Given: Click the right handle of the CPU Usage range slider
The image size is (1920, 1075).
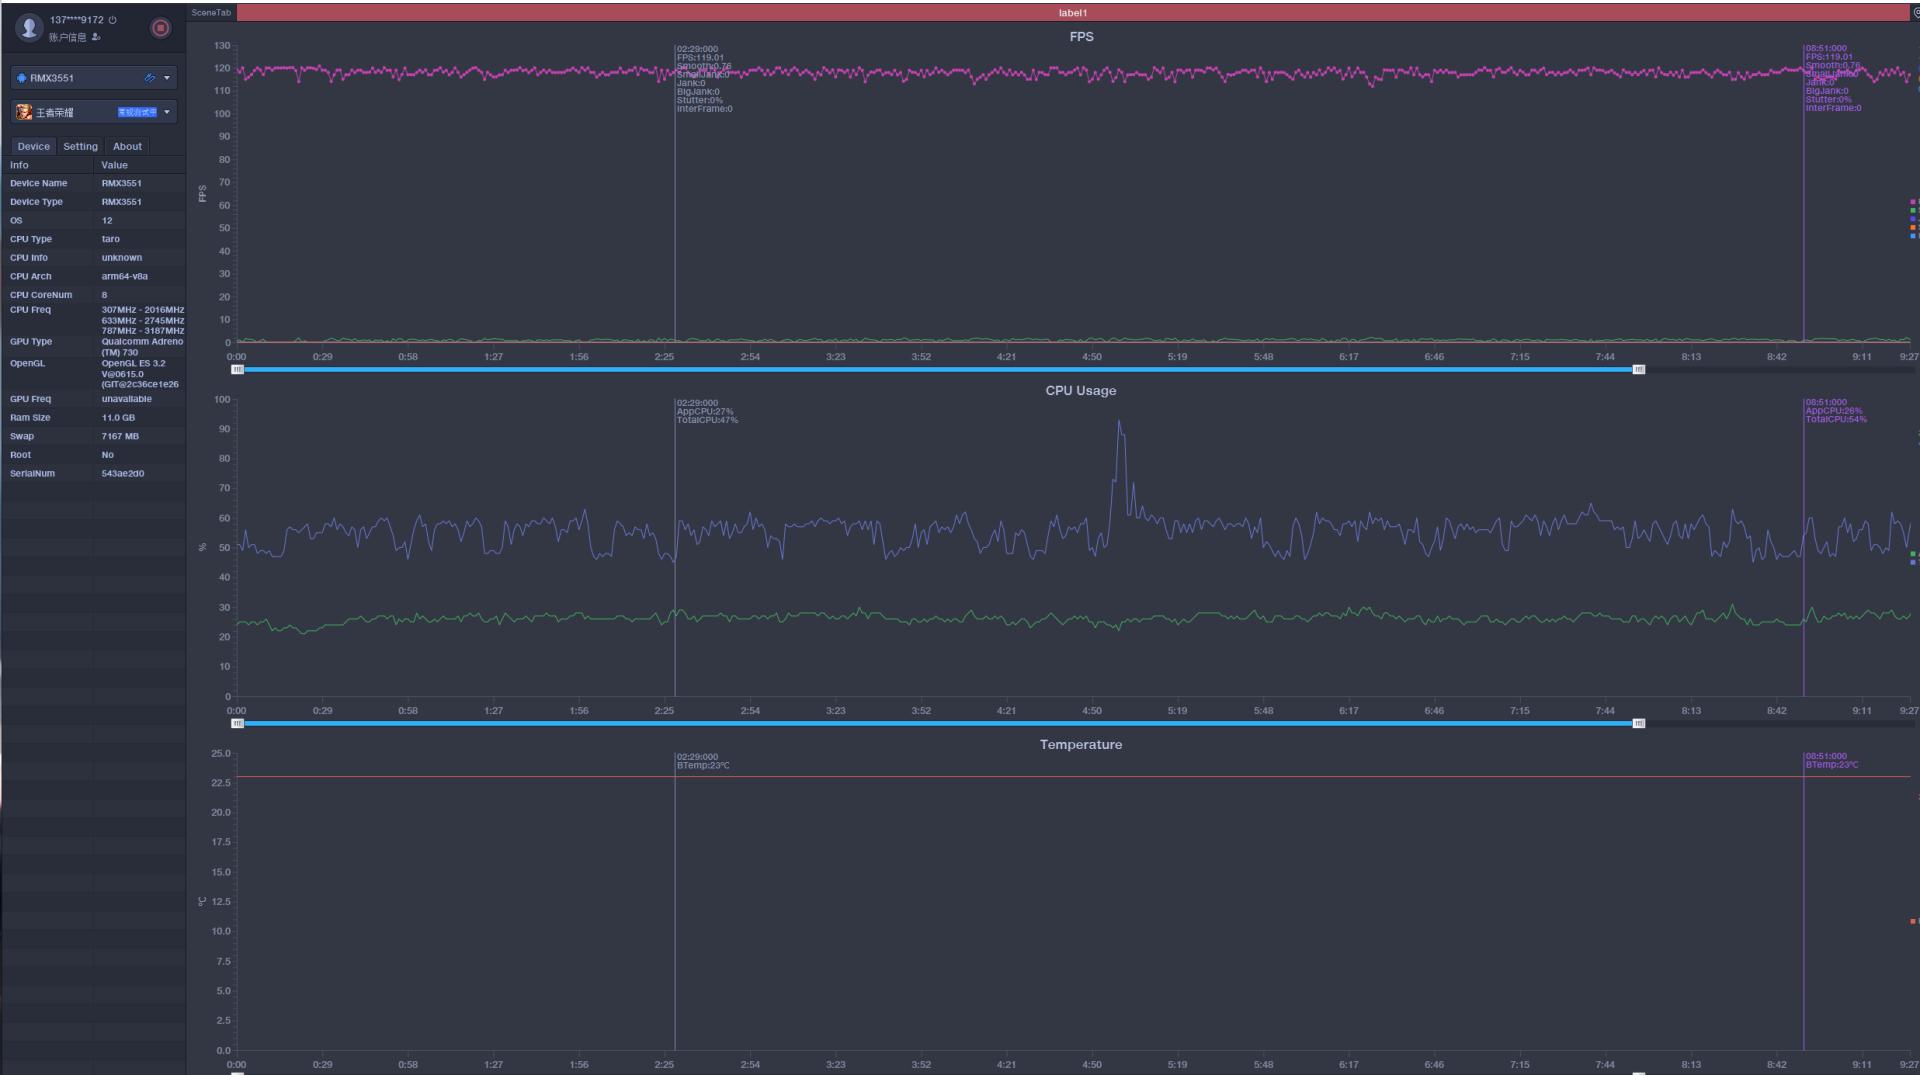Looking at the screenshot, I should tap(1639, 724).
